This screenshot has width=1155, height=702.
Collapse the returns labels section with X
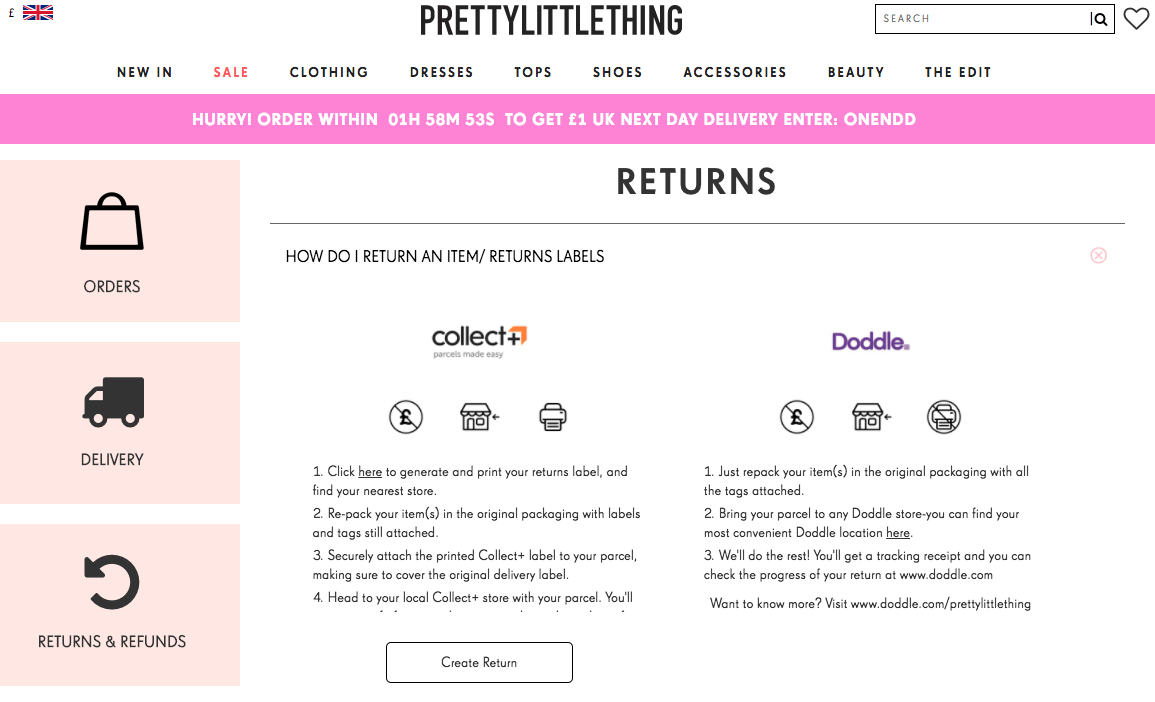pos(1098,256)
